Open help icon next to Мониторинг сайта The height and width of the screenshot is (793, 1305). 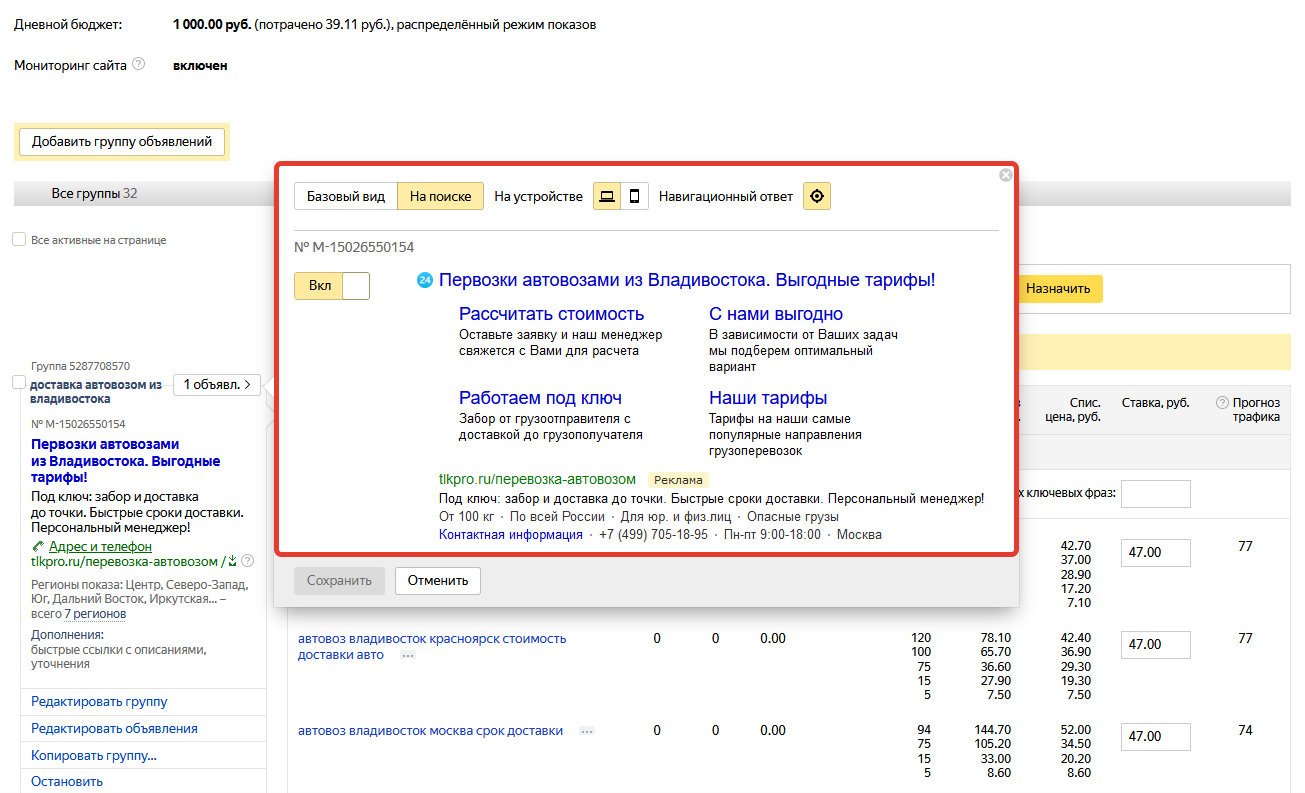coord(139,64)
